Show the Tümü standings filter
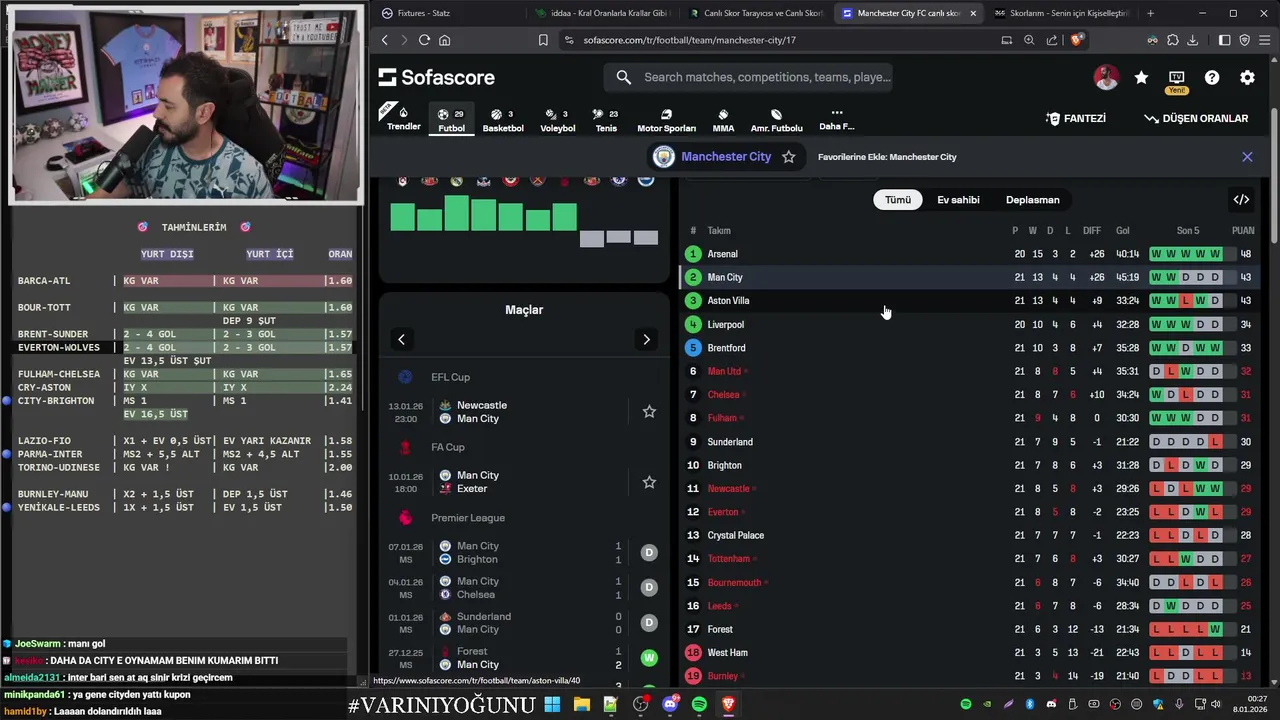 (x=898, y=200)
